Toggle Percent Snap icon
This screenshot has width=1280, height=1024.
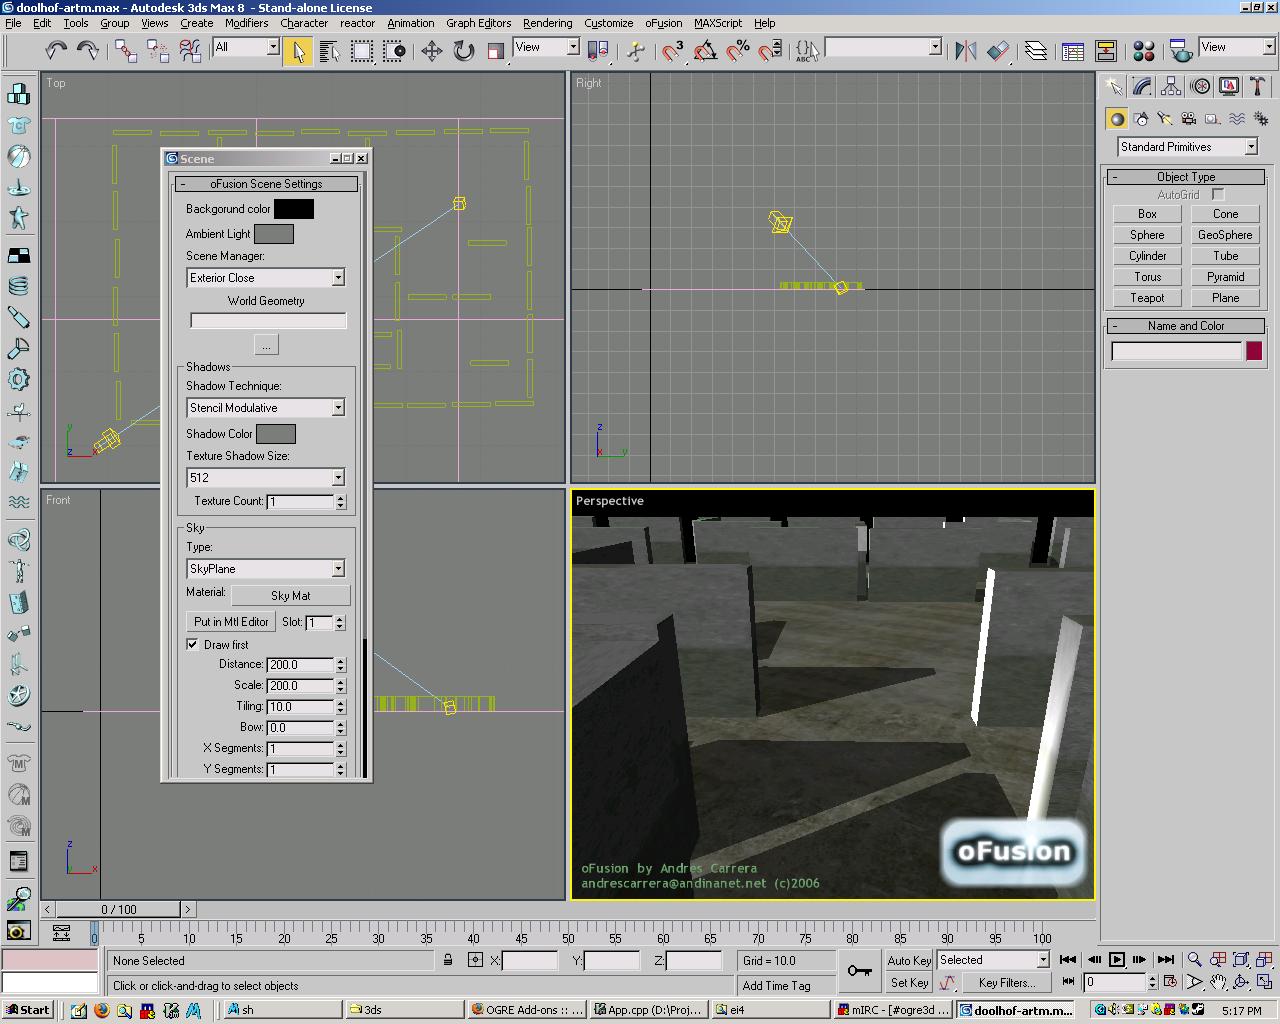point(738,50)
